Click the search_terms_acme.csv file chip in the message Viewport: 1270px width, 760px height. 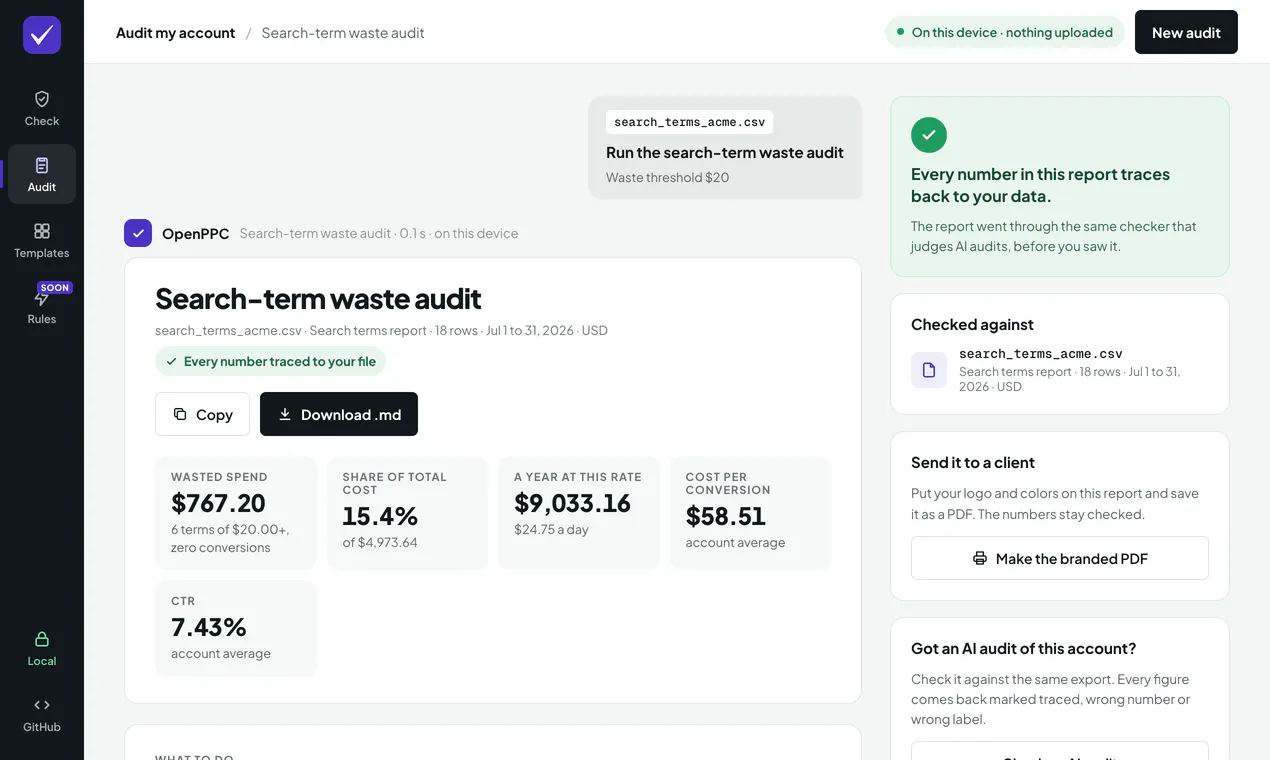tap(689, 122)
